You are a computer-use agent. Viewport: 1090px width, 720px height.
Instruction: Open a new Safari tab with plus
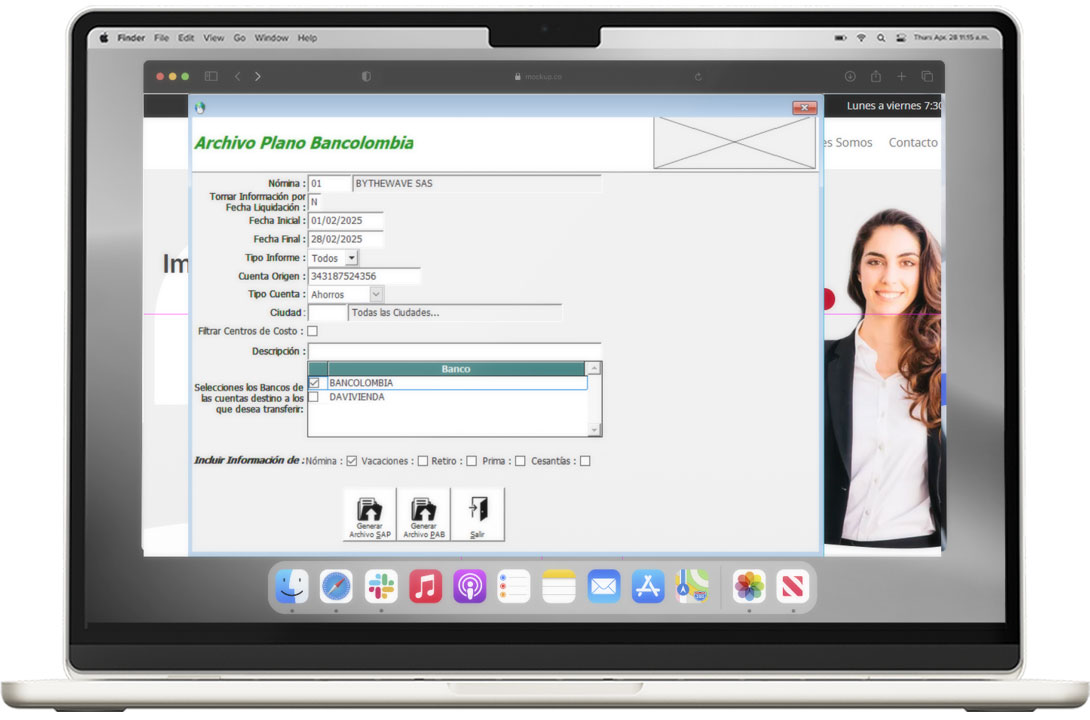tap(902, 76)
